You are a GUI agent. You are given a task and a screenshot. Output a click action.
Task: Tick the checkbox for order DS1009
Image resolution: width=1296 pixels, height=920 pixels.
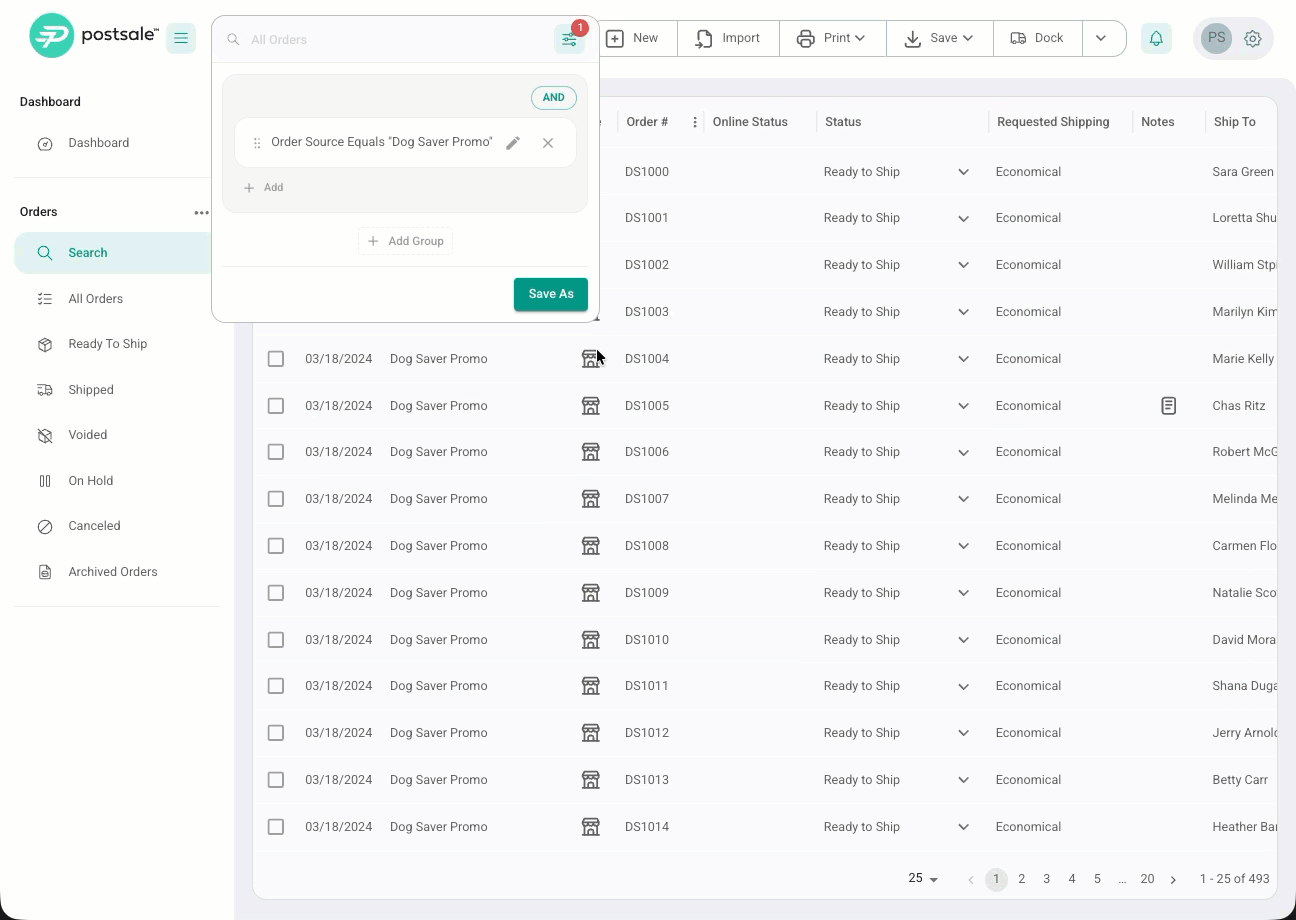coord(276,593)
